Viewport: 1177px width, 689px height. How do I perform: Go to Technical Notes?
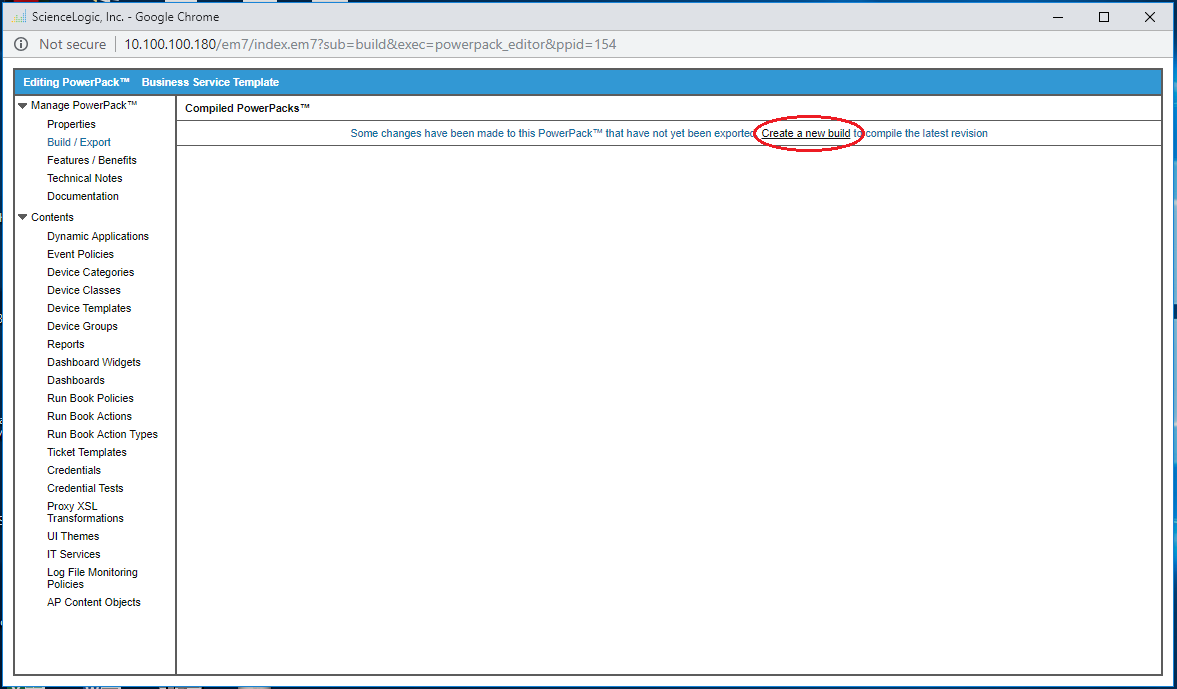click(x=85, y=179)
